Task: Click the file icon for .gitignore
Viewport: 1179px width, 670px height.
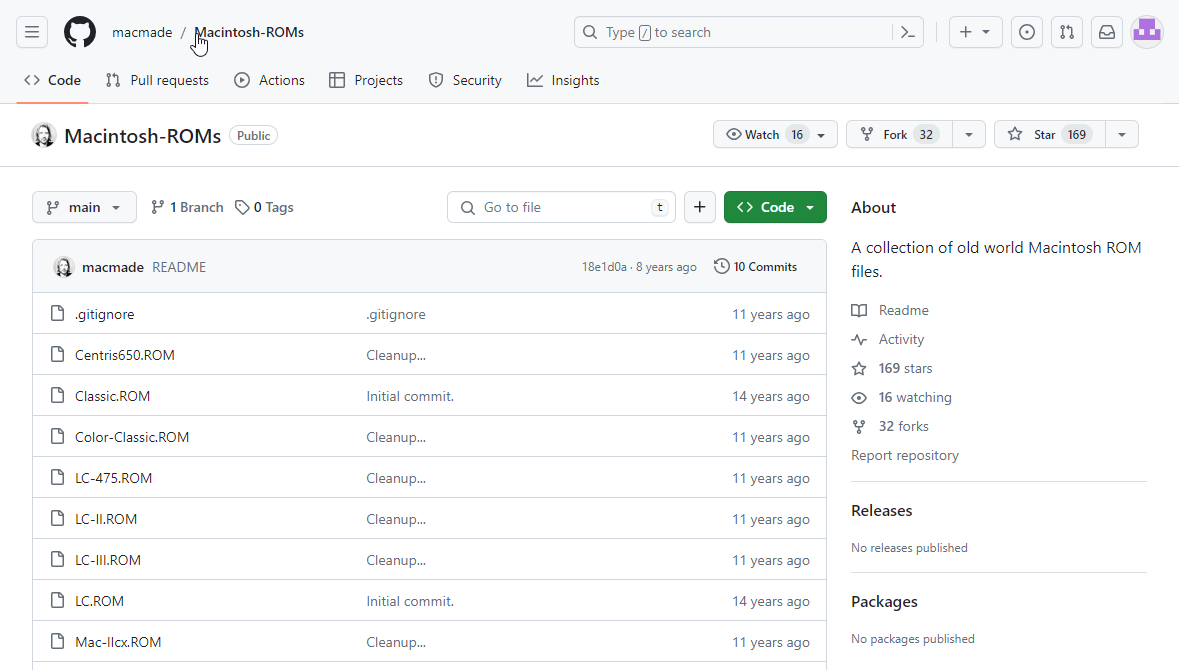Action: click(57, 314)
